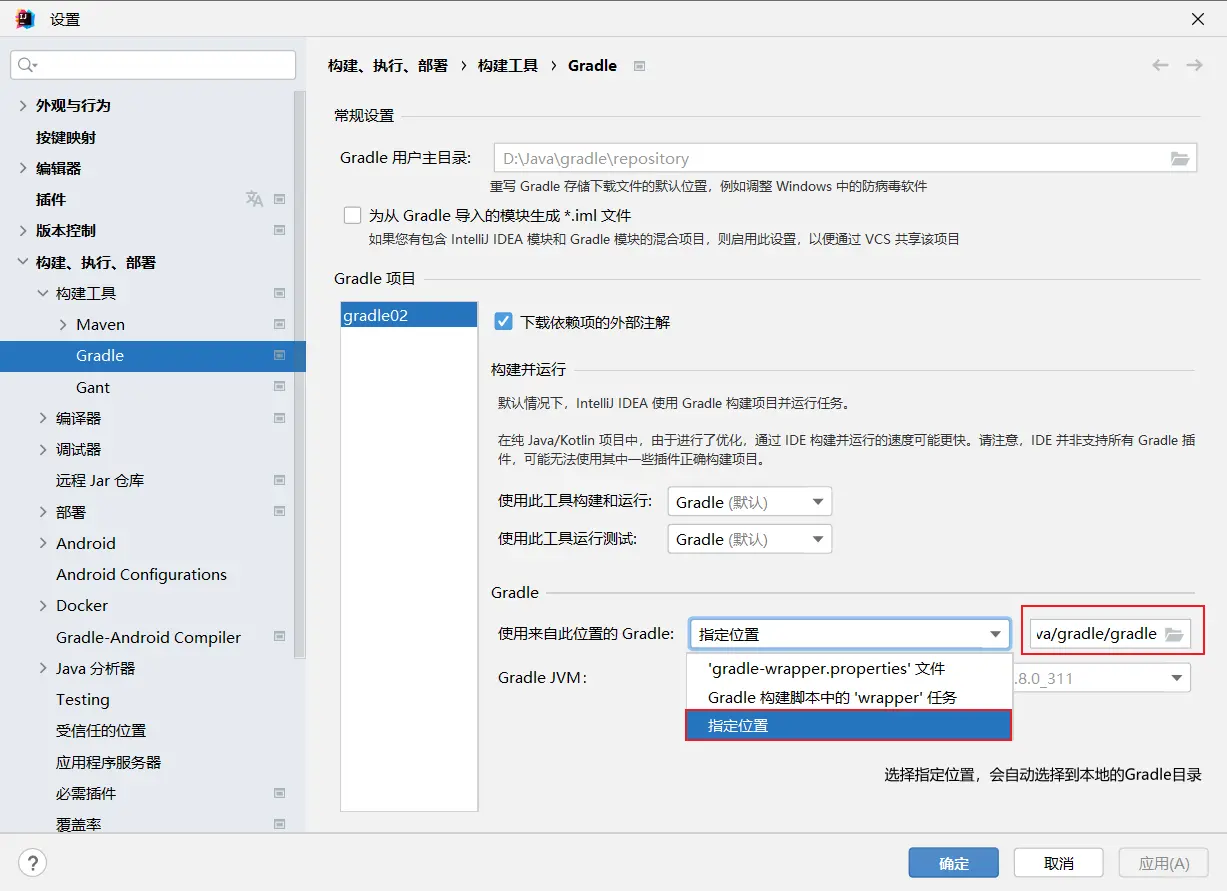Open 使用此工具构建和运行 dropdown

tap(749, 502)
